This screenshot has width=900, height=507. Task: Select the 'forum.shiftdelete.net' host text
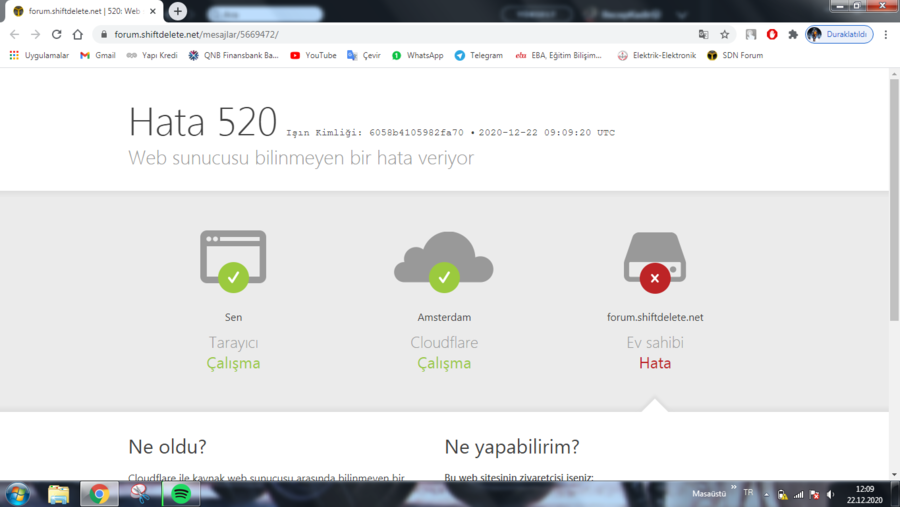pos(655,317)
